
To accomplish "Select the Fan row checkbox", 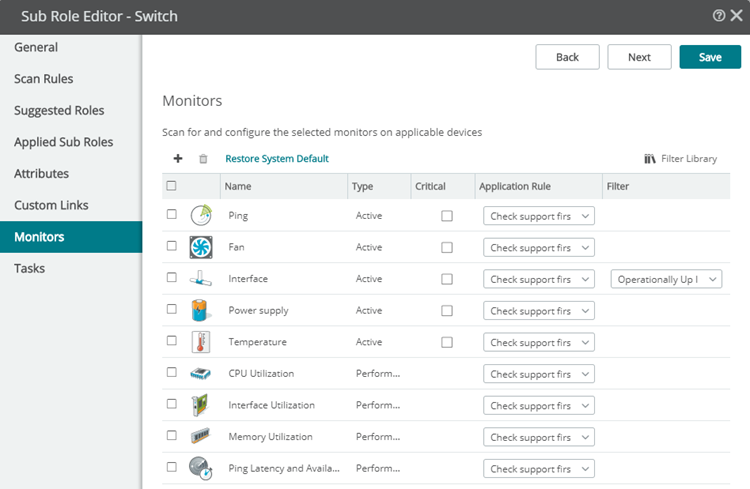I will click(x=172, y=246).
